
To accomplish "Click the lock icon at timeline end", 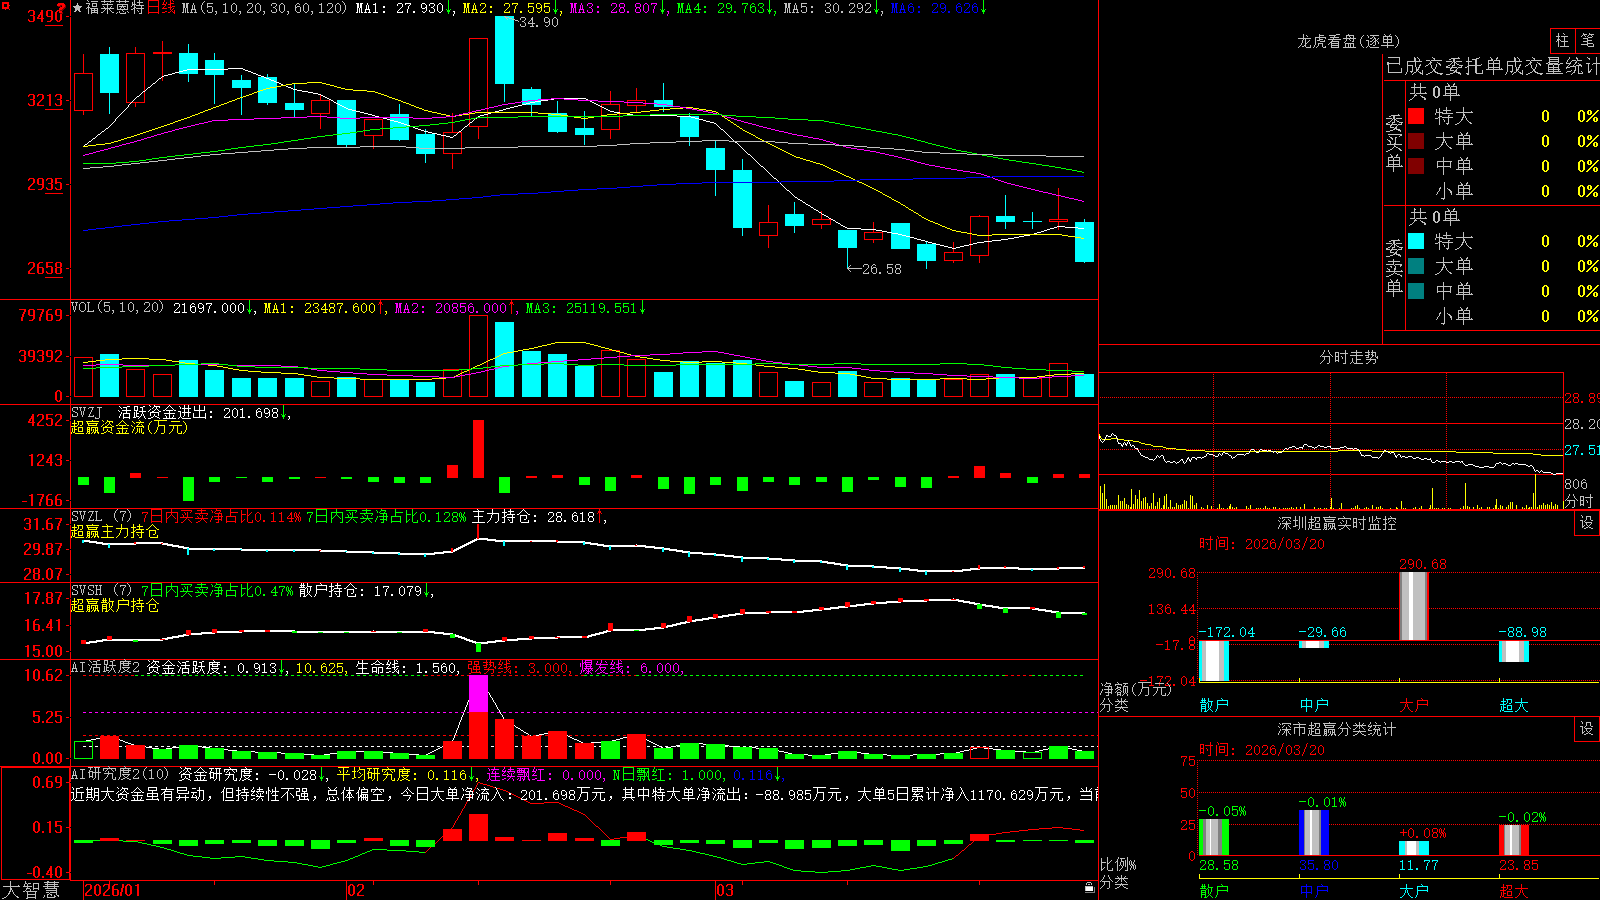I will coord(1089,888).
